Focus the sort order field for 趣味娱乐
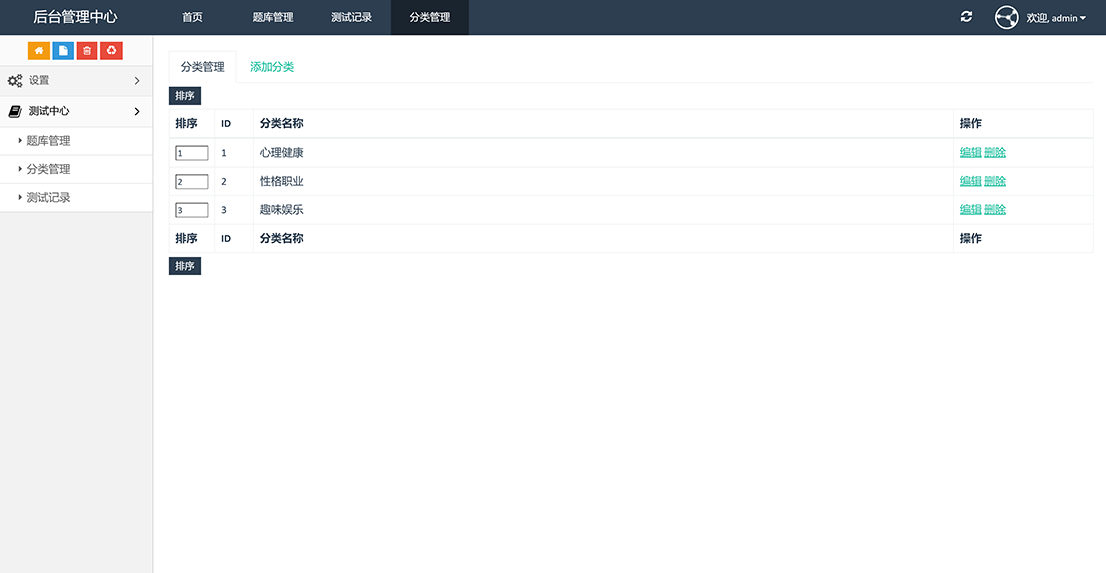The width and height of the screenshot is (1106, 573). coord(192,210)
